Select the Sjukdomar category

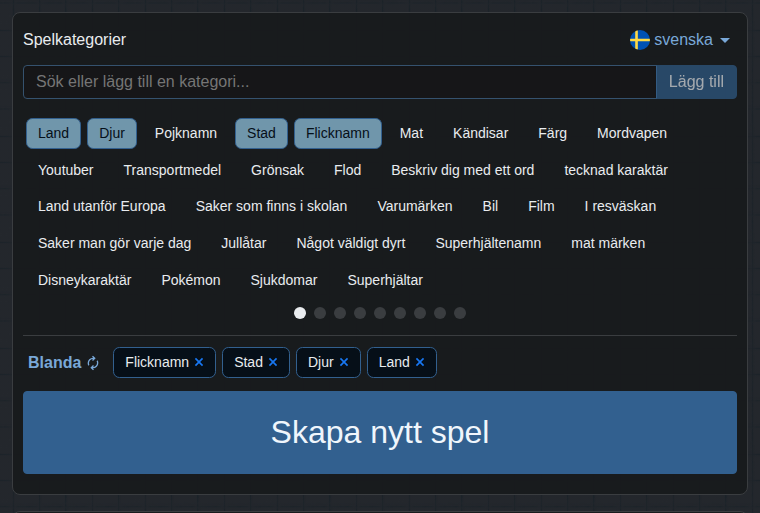click(284, 280)
